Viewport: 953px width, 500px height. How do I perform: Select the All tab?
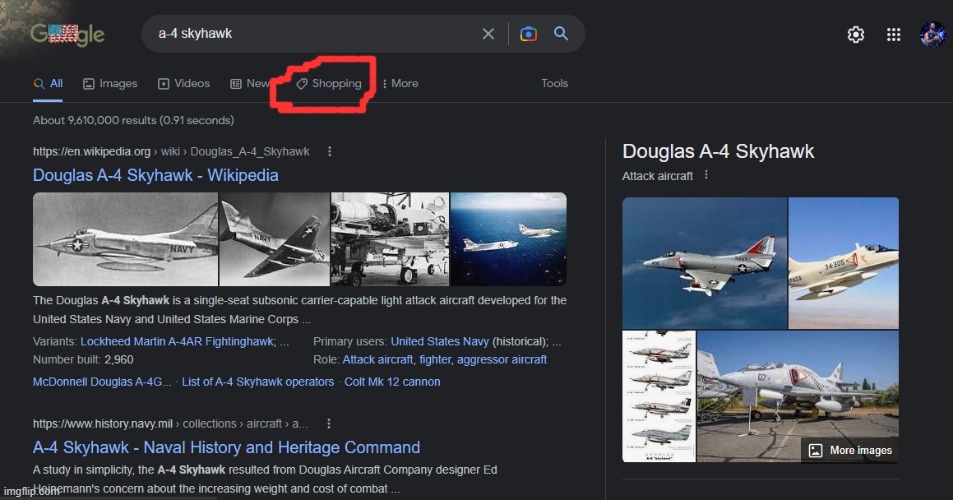coord(49,84)
